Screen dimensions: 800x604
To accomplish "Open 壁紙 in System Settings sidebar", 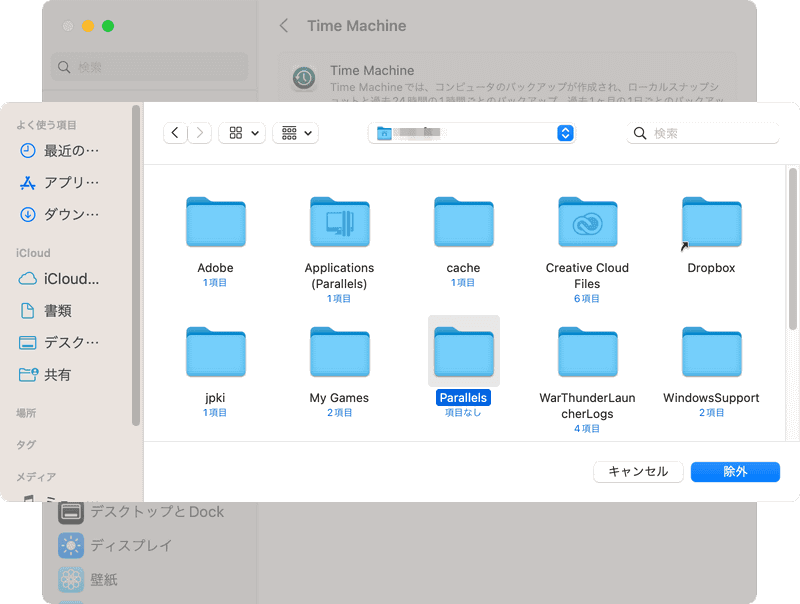I will click(x=88, y=580).
